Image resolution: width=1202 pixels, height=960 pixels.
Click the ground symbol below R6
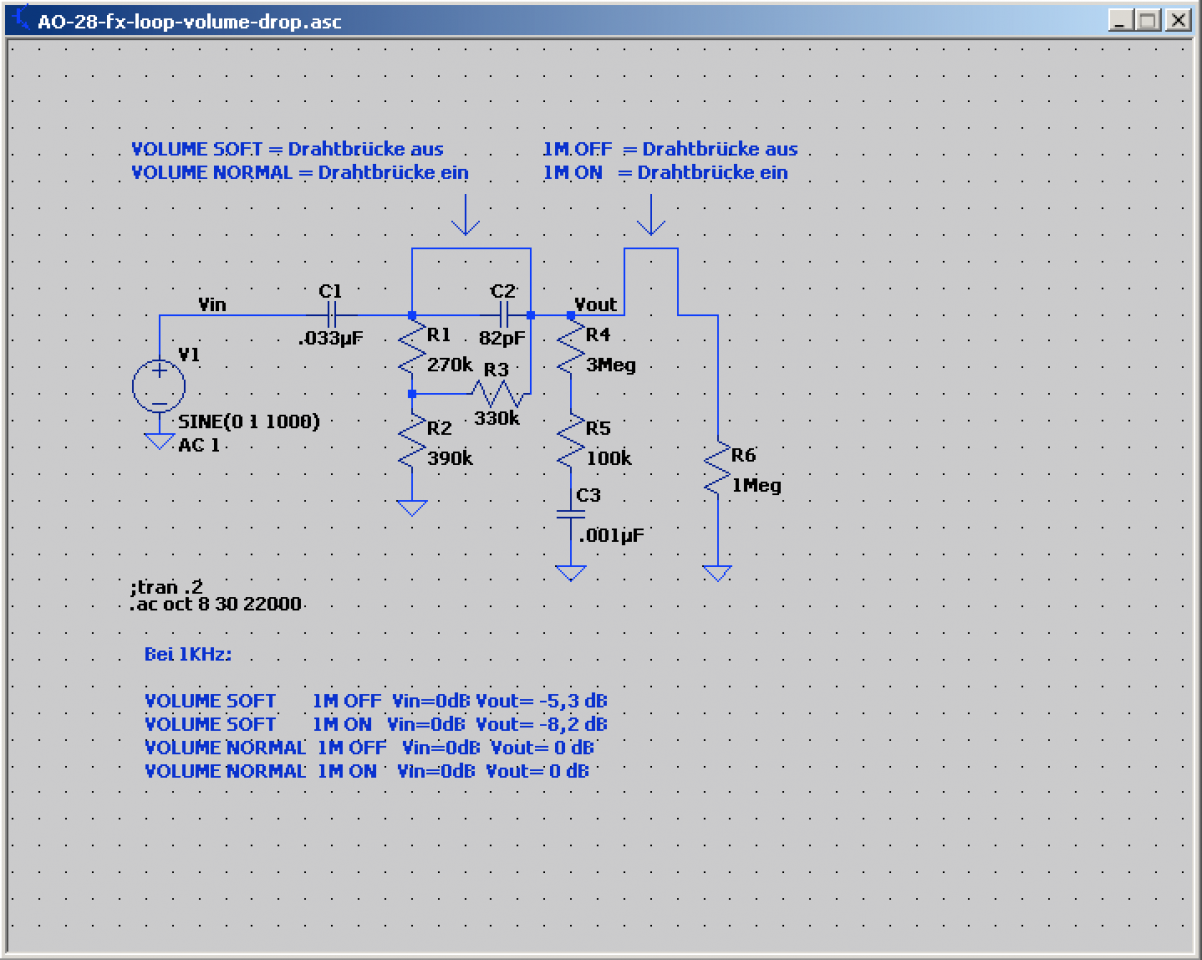click(717, 573)
